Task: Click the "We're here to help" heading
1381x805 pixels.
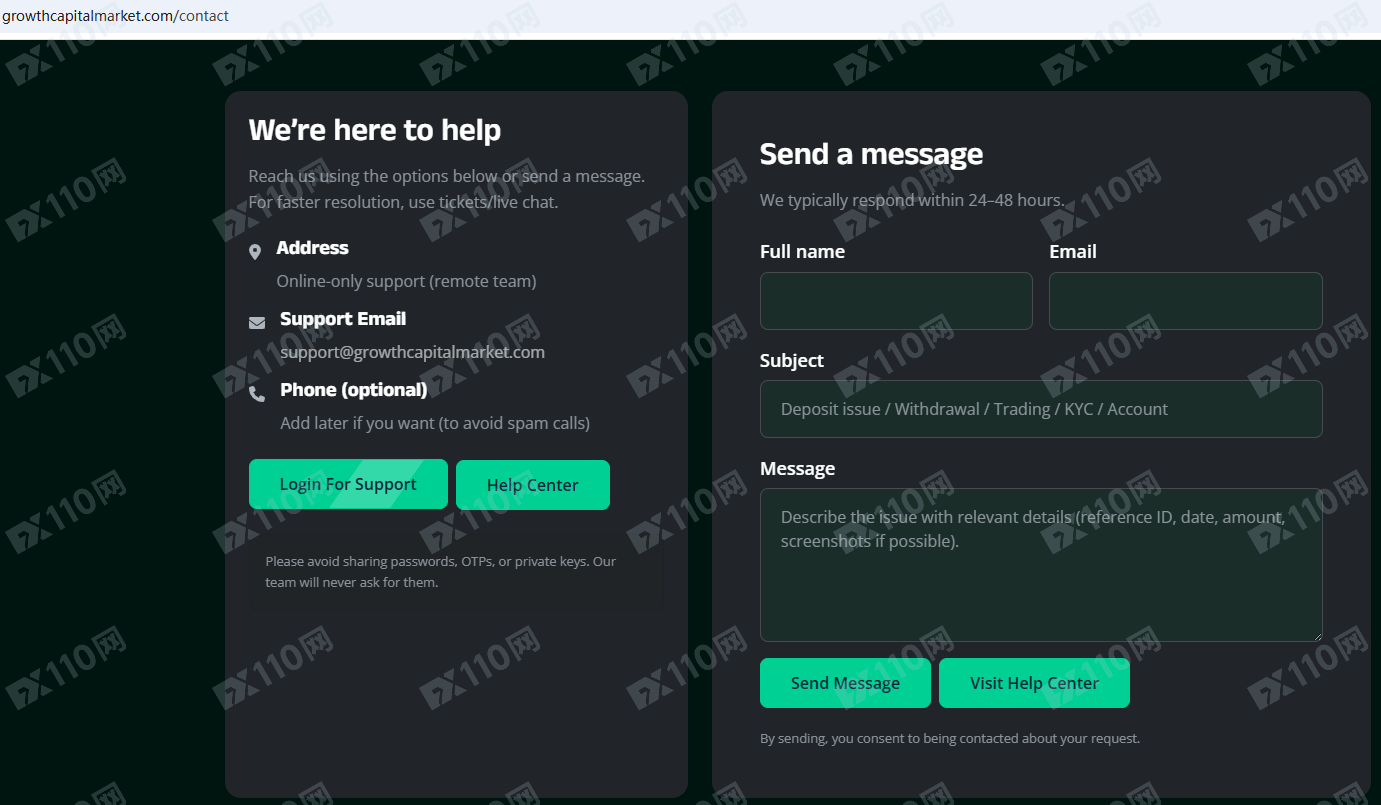Action: click(x=375, y=130)
